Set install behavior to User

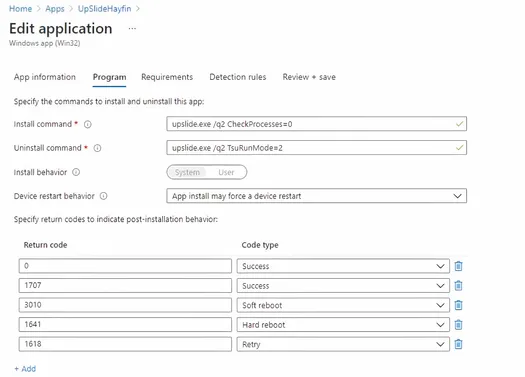click(226, 172)
